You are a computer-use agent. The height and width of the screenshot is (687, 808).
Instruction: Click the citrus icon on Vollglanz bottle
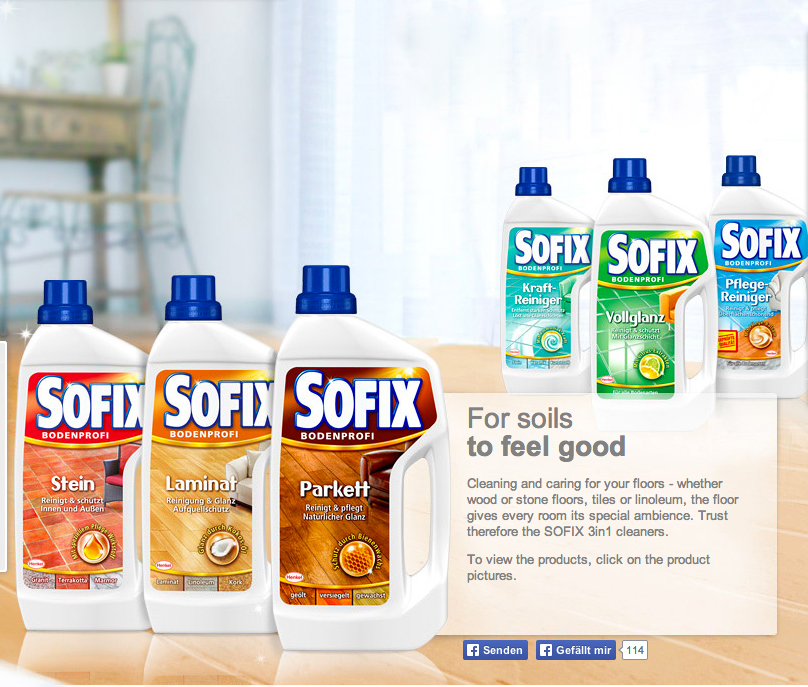click(652, 367)
